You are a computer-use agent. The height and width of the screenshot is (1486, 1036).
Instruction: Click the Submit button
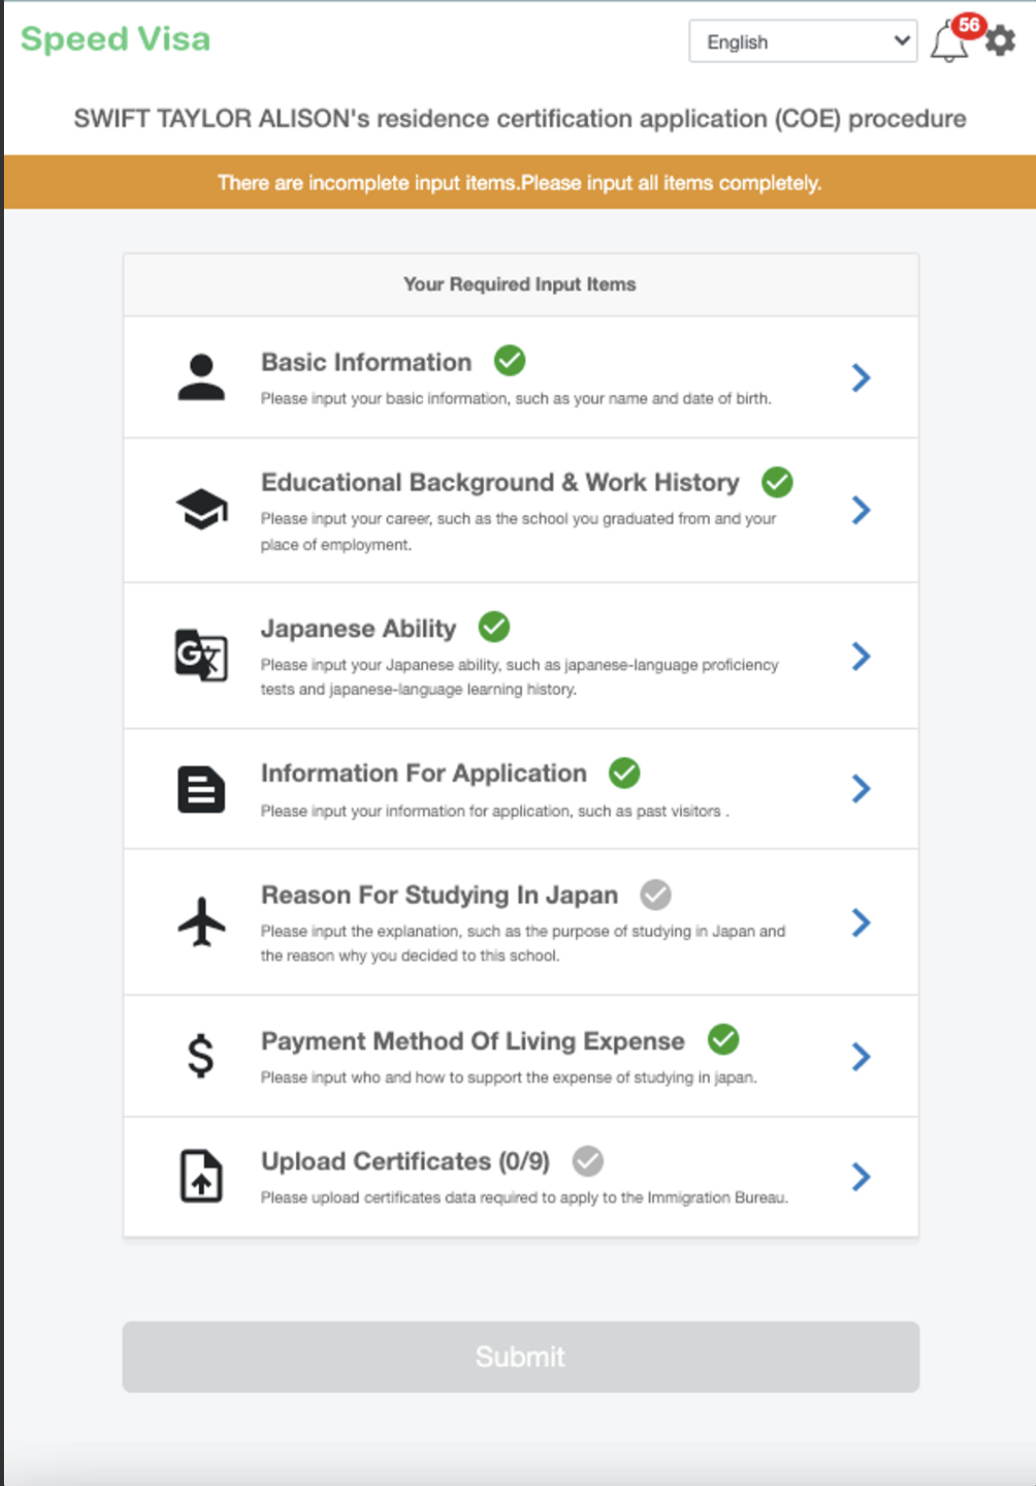coord(521,1357)
